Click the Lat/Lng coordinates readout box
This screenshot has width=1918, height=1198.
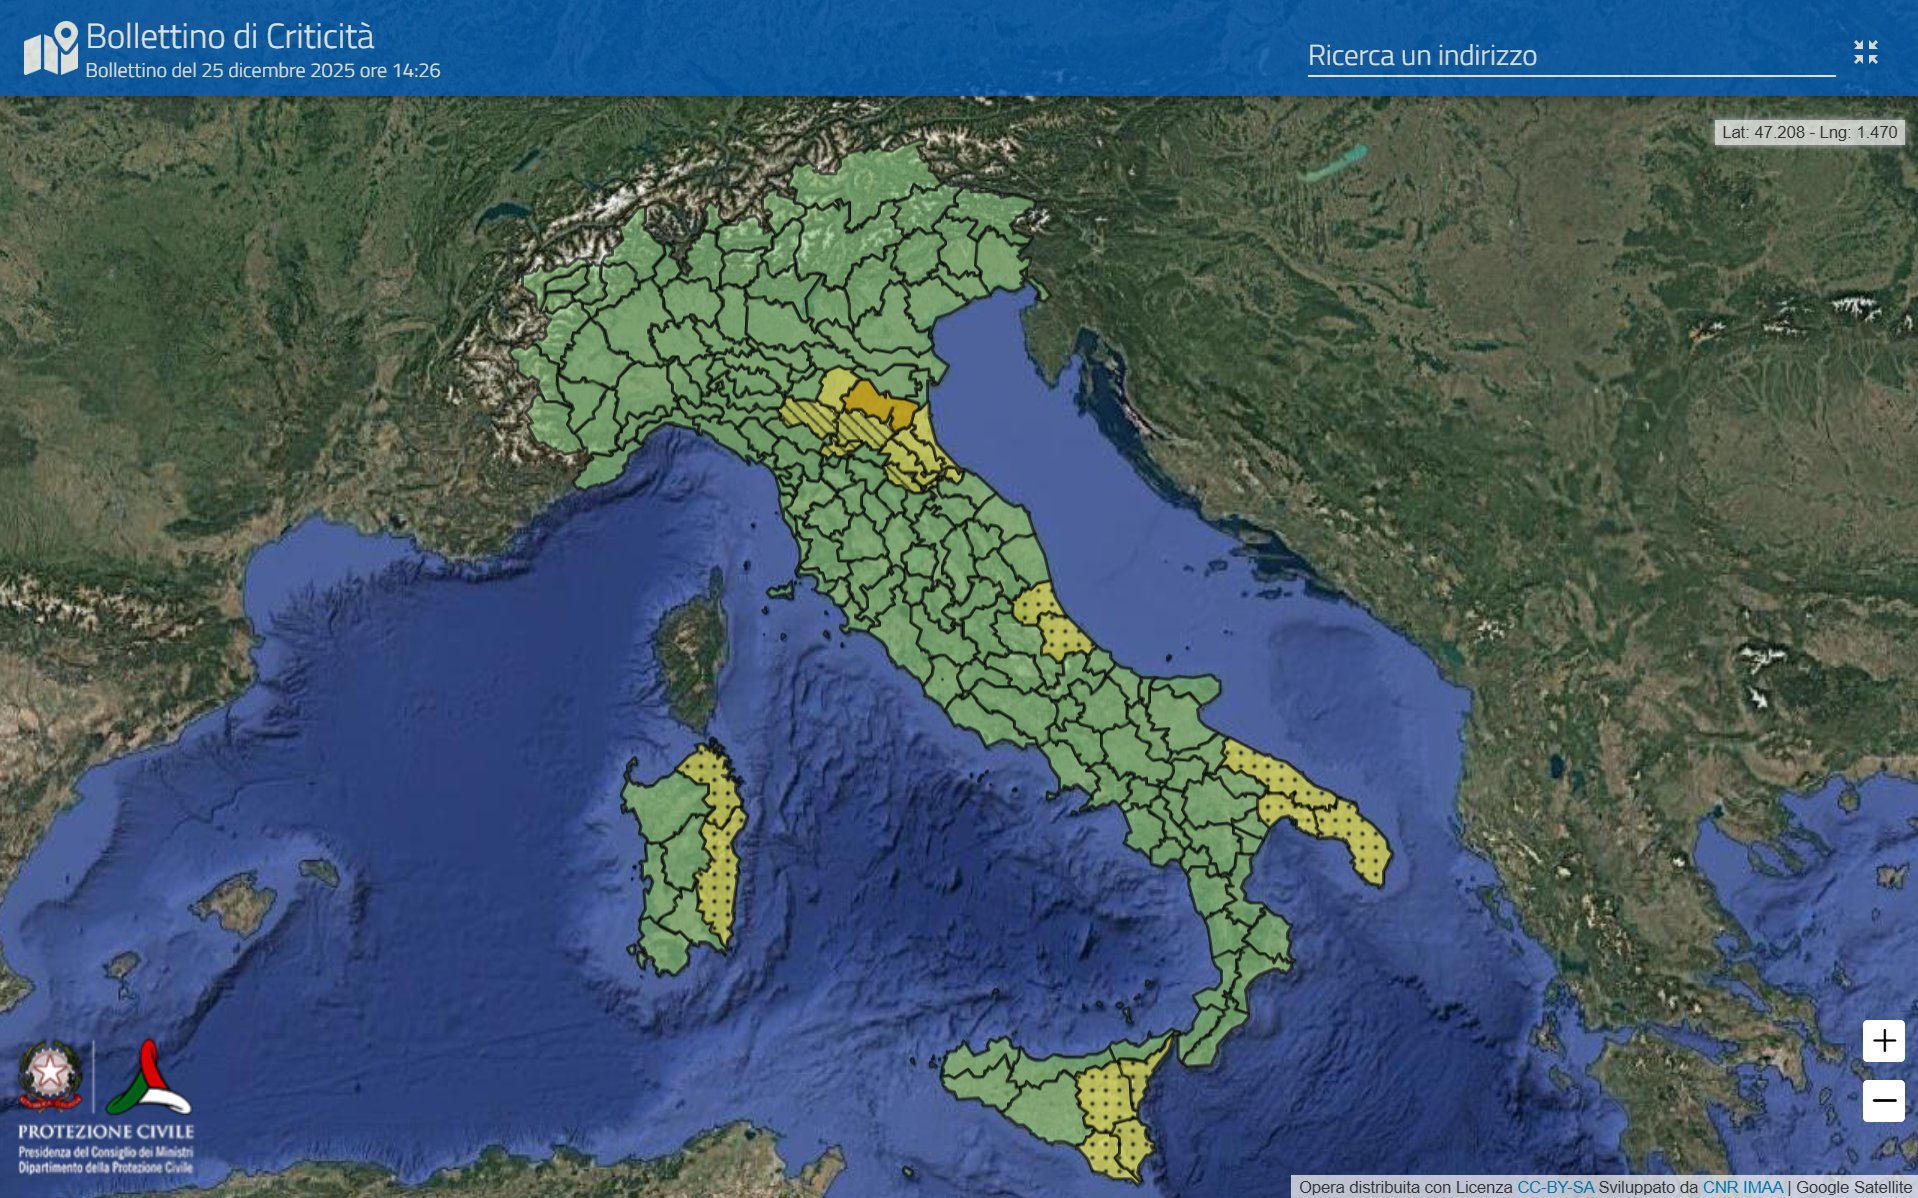(x=1809, y=132)
